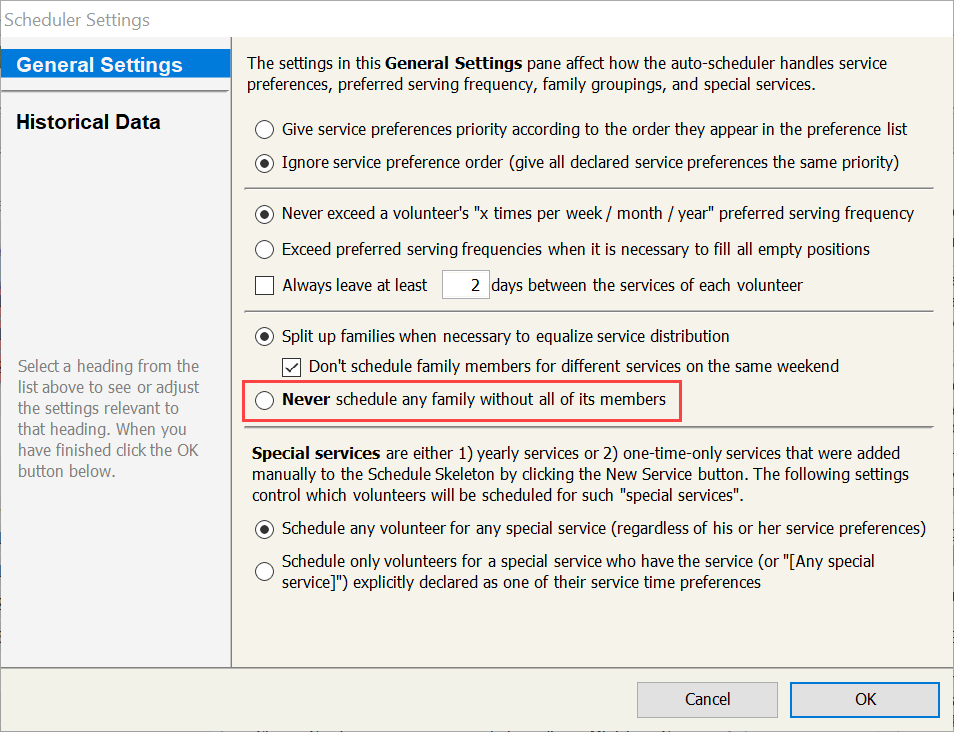Select 'Schedule only volunteers for a special service'
This screenshot has width=954, height=732.
(x=264, y=571)
